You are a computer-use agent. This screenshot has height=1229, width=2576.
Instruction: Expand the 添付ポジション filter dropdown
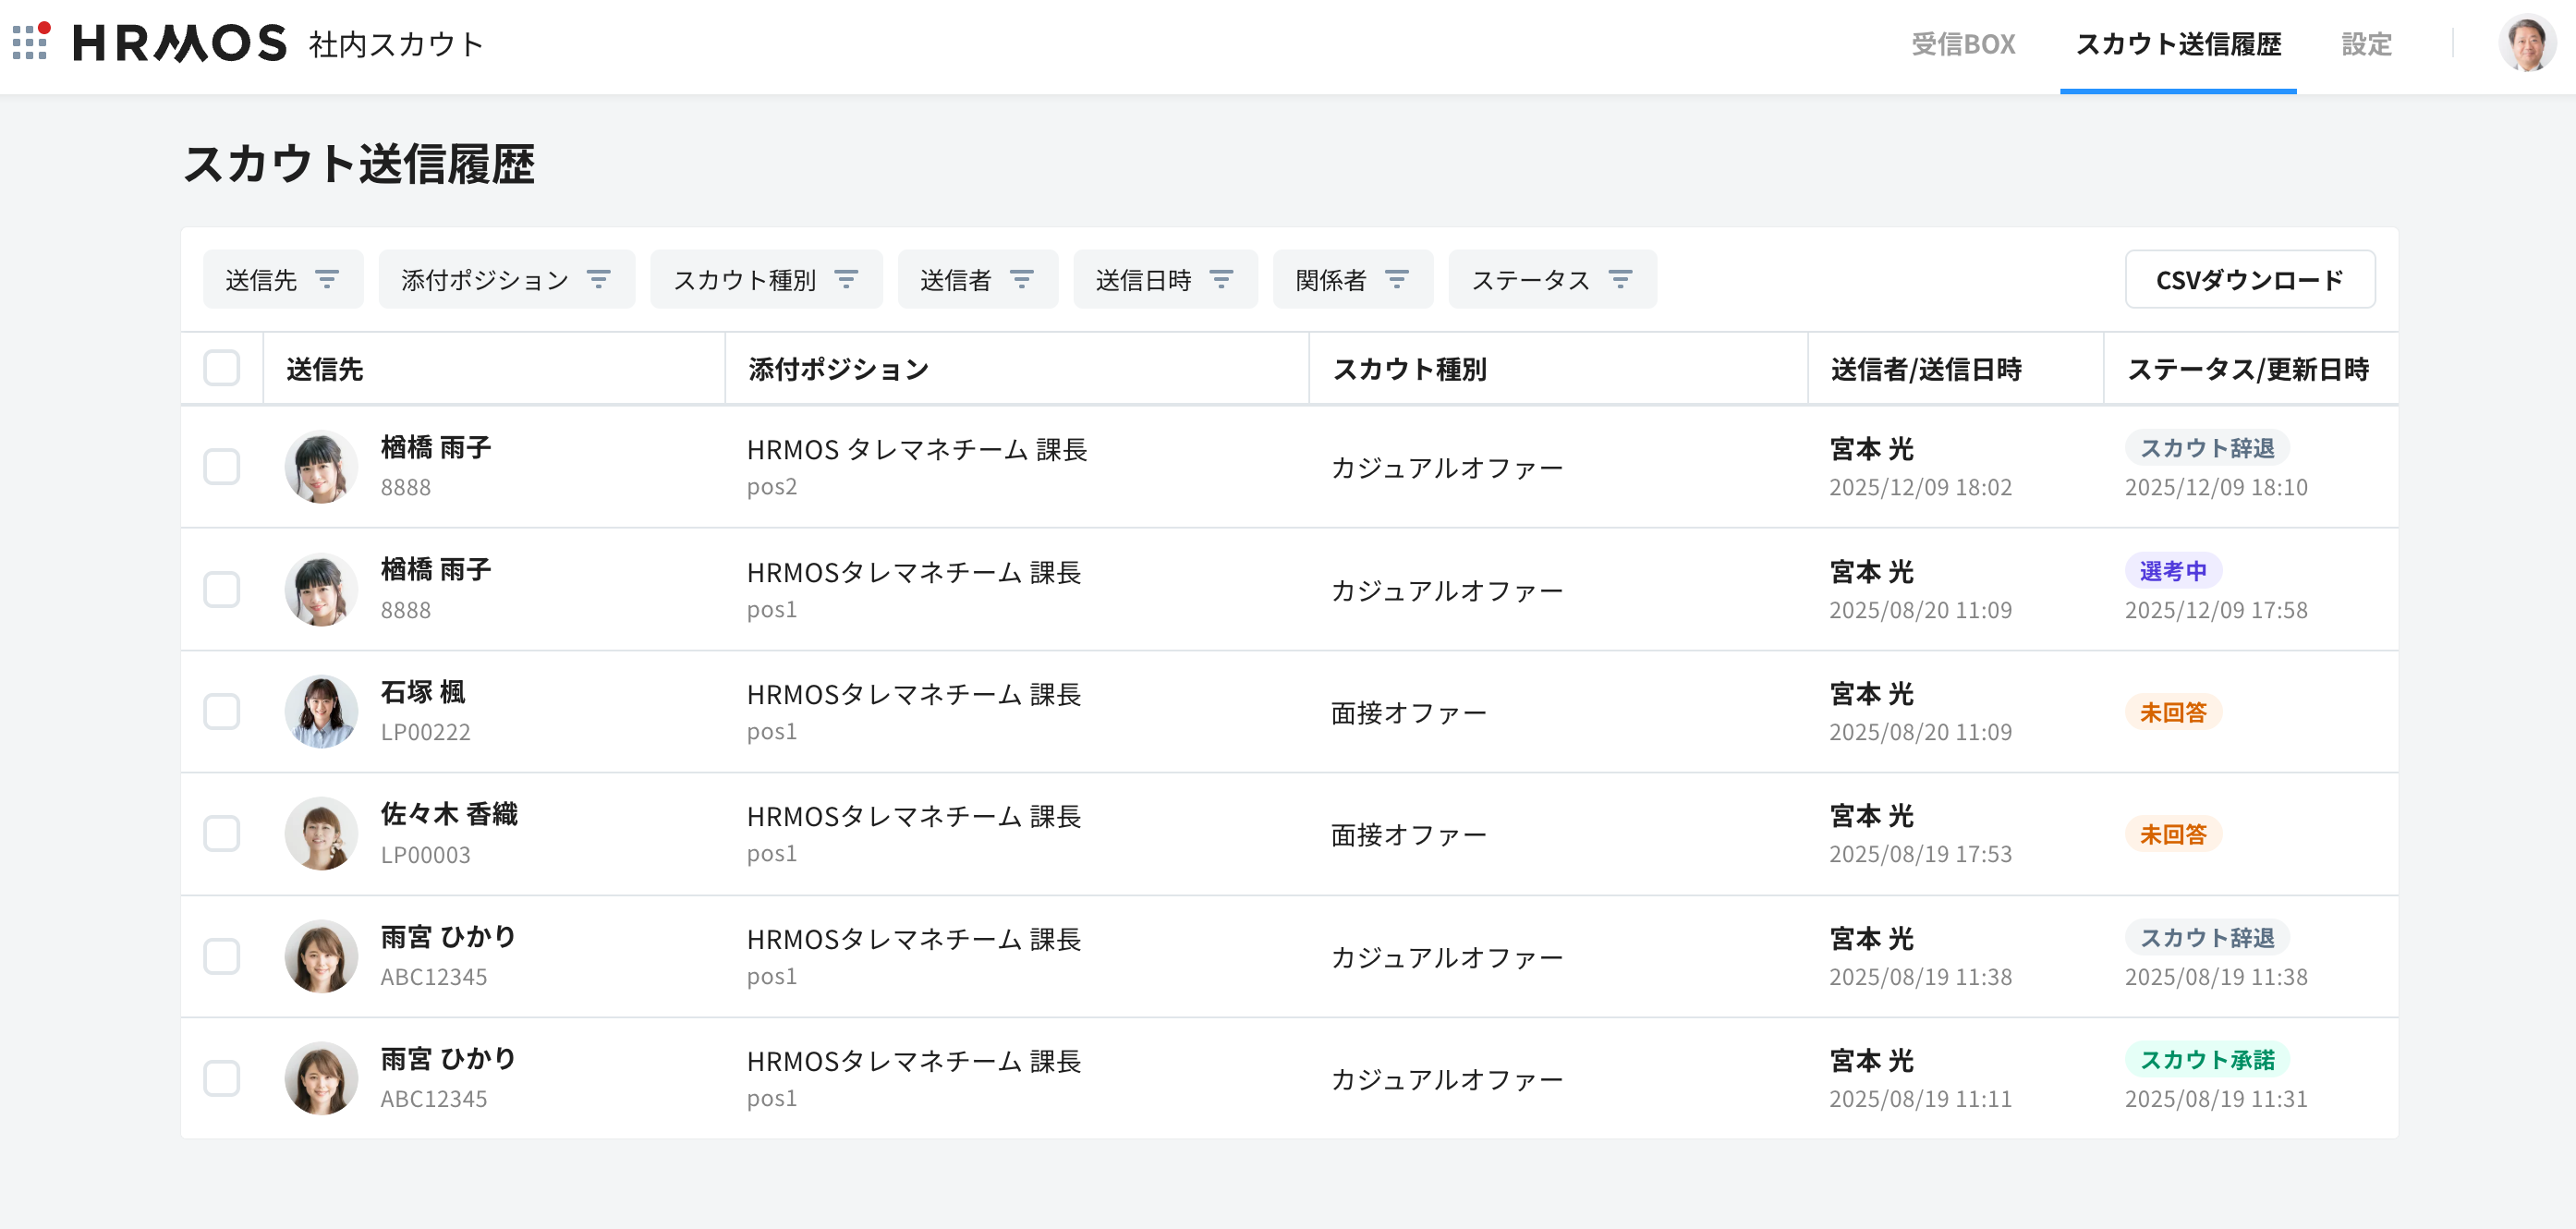coord(506,279)
